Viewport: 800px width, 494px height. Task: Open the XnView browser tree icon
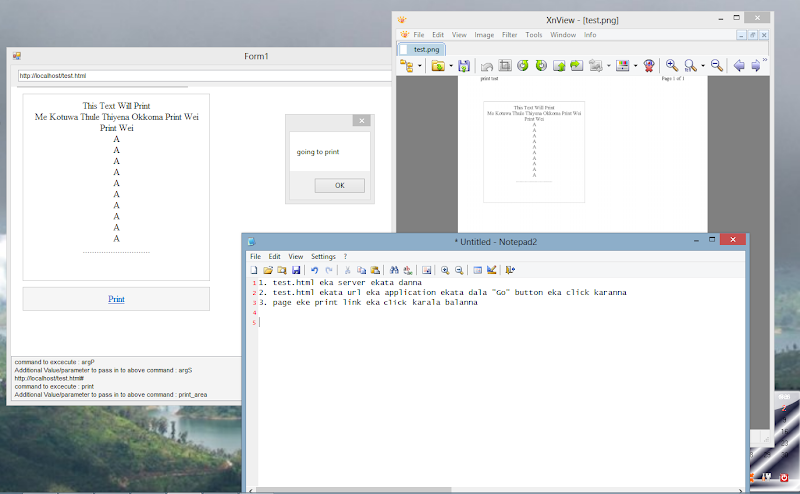point(407,65)
